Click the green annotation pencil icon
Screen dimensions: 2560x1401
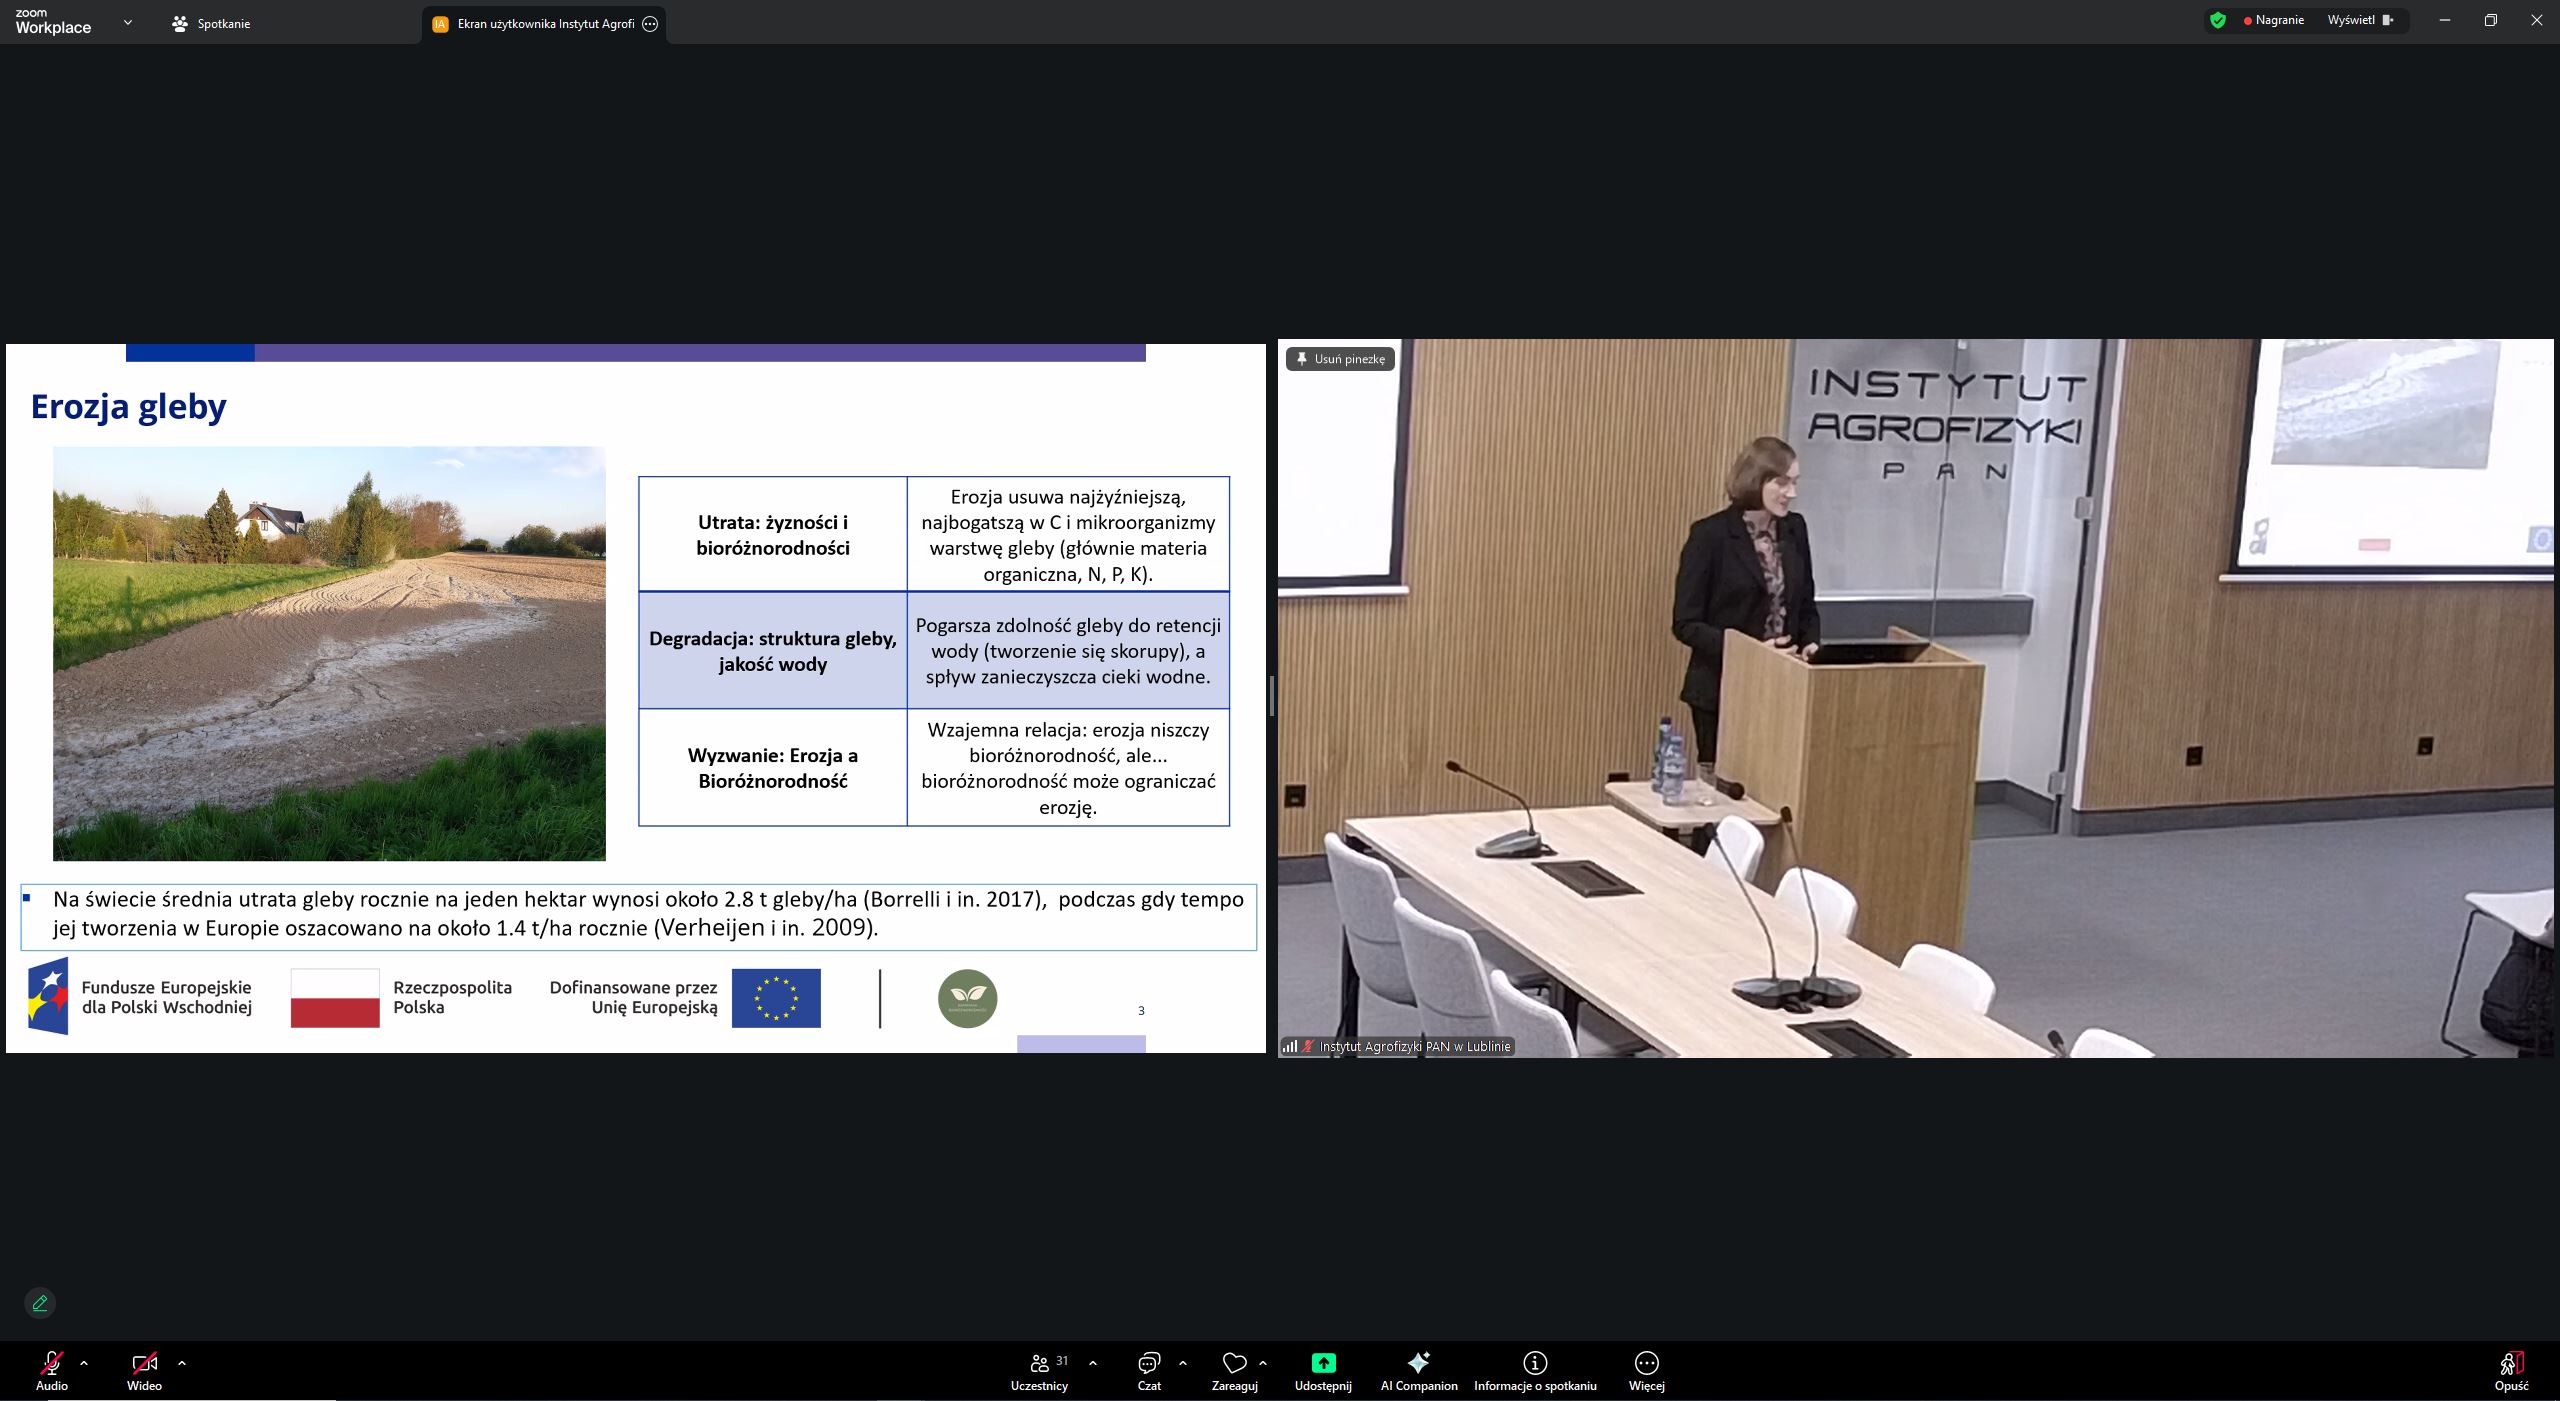pos(40,1303)
